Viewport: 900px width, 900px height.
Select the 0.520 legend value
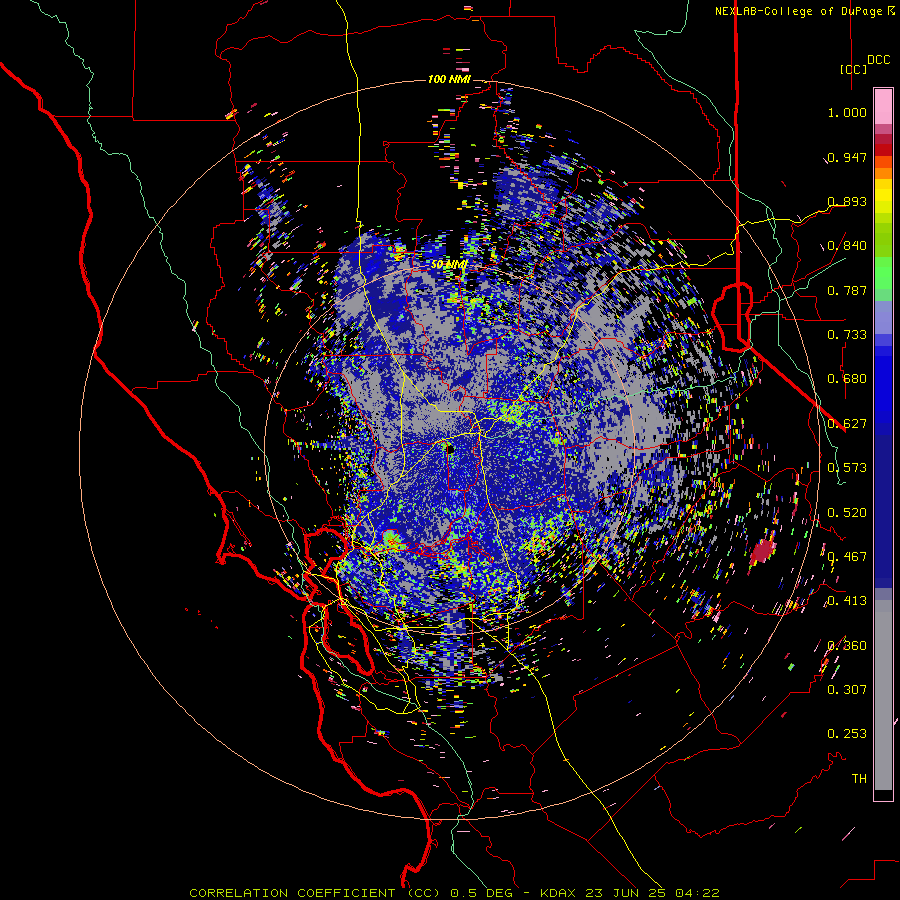(847, 513)
